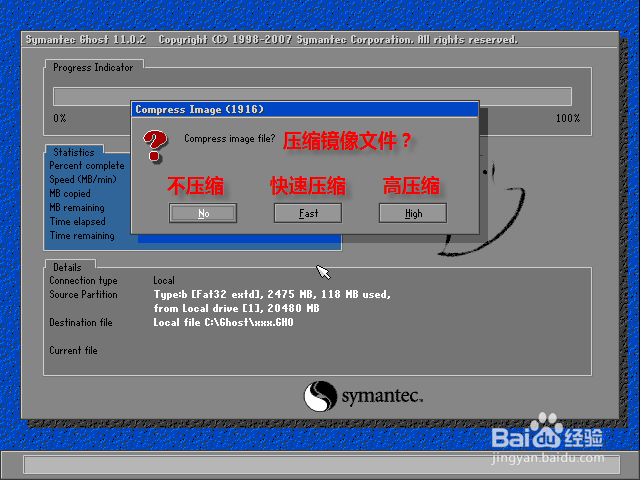The width and height of the screenshot is (640, 480).
Task: Select the 'Percent complete' statistics label
Action: point(87,166)
